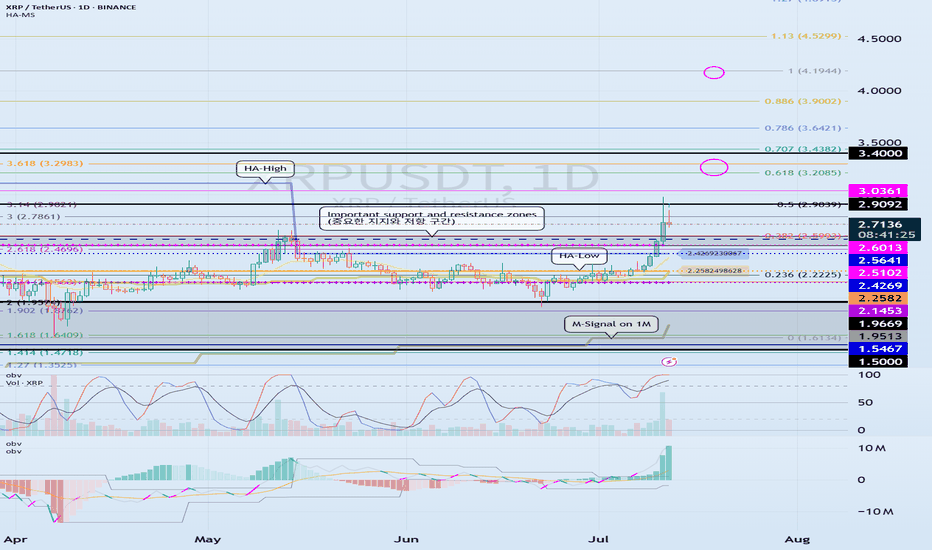
Task: Select the 3.618 (3.2983) extension label
Action: pos(45,163)
